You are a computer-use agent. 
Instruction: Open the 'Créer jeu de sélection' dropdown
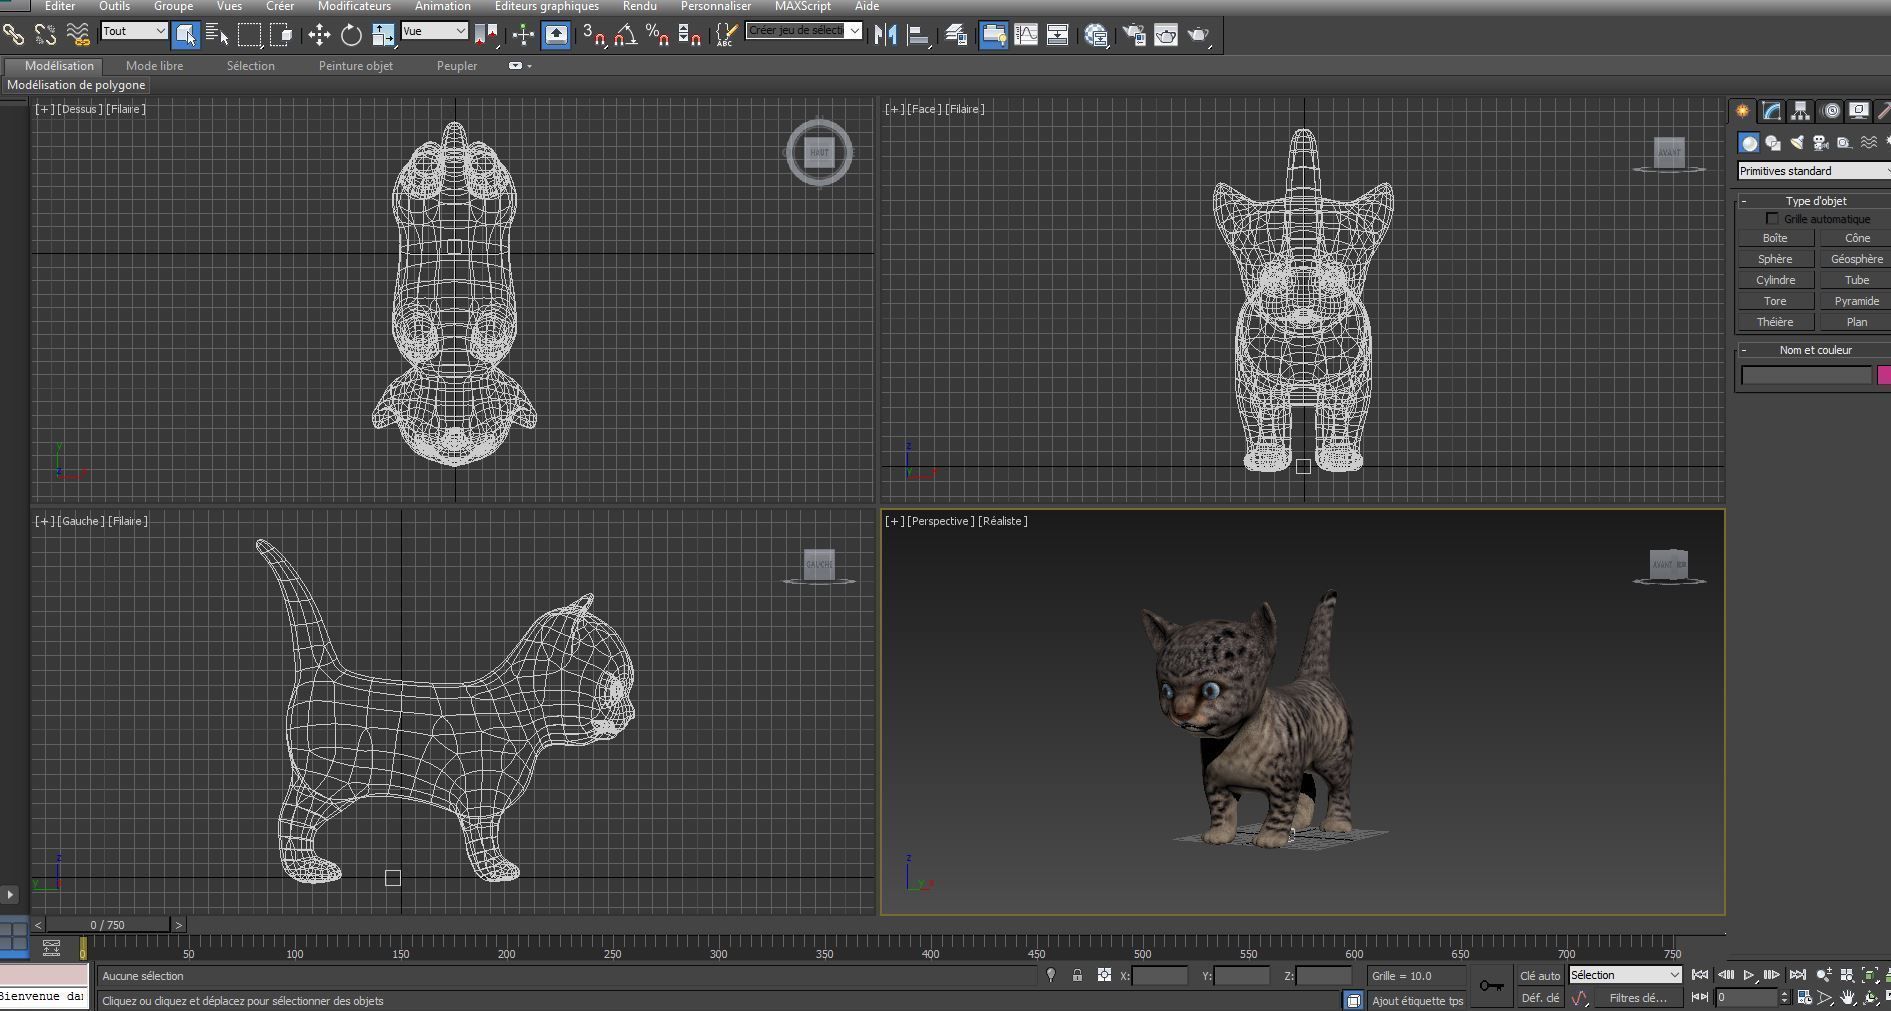point(804,31)
